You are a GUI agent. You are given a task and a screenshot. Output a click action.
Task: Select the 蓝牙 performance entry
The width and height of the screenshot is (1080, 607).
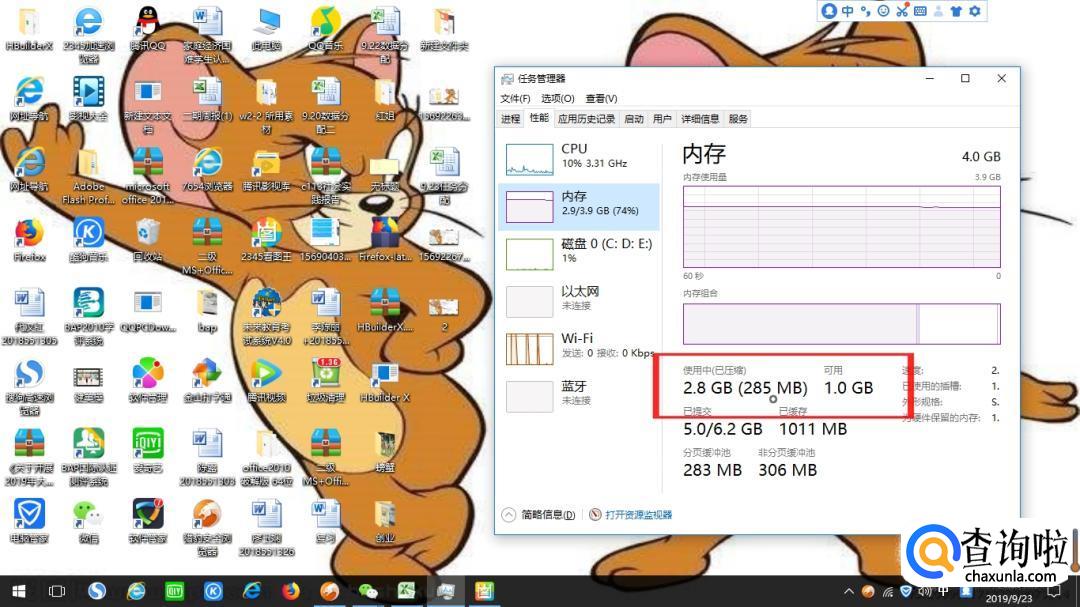pos(579,395)
